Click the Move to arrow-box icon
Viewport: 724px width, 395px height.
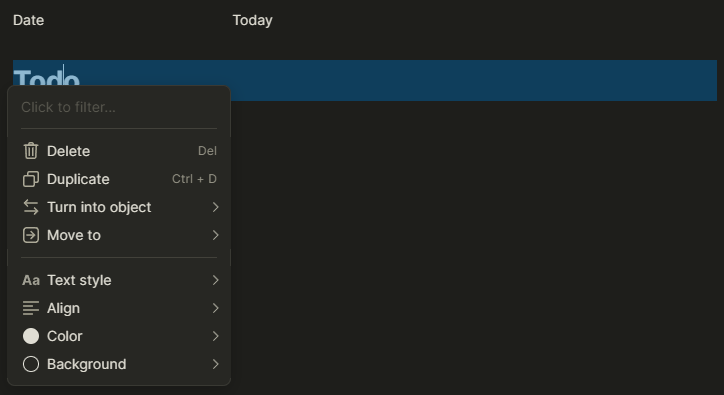[31, 235]
